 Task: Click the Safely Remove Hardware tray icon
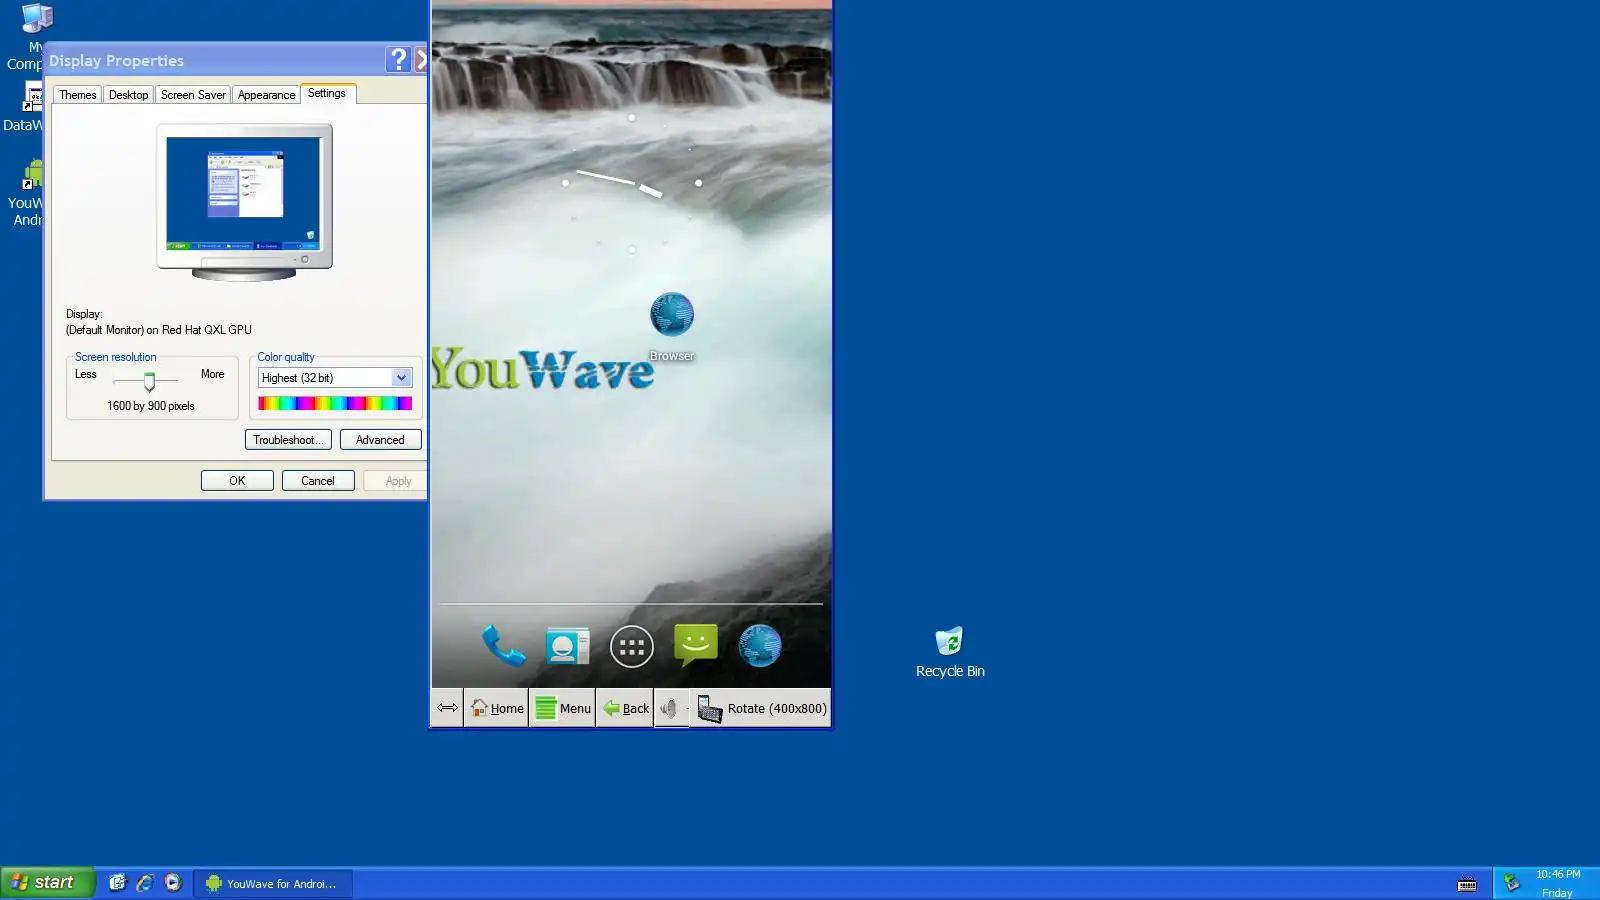[1512, 883]
